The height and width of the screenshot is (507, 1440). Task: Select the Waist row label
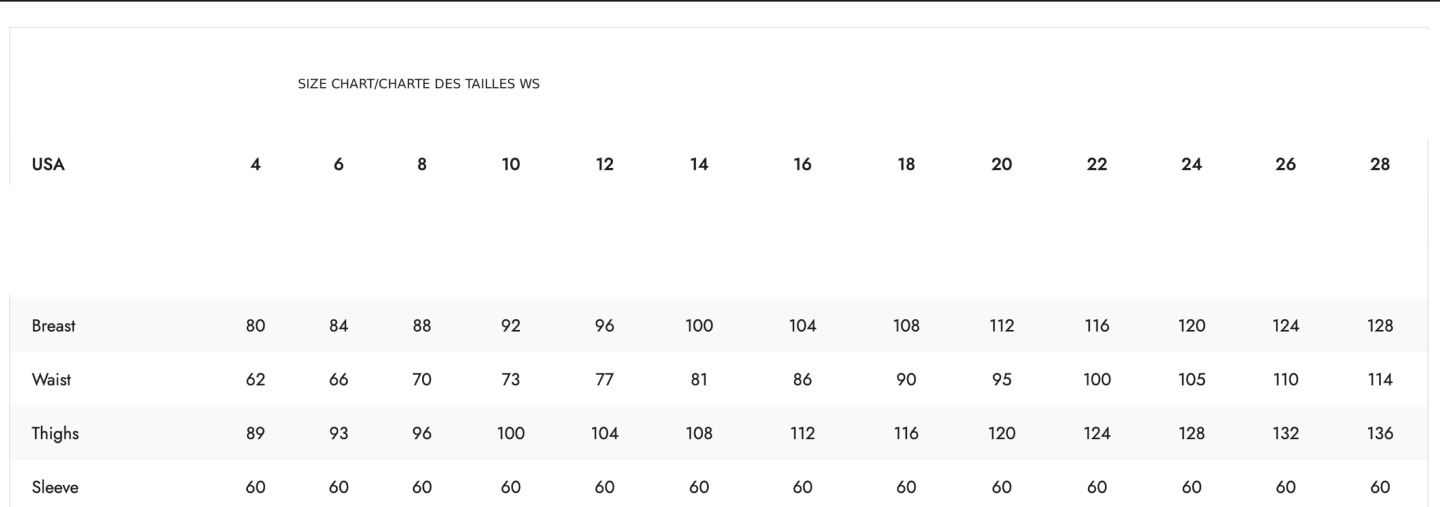click(52, 380)
